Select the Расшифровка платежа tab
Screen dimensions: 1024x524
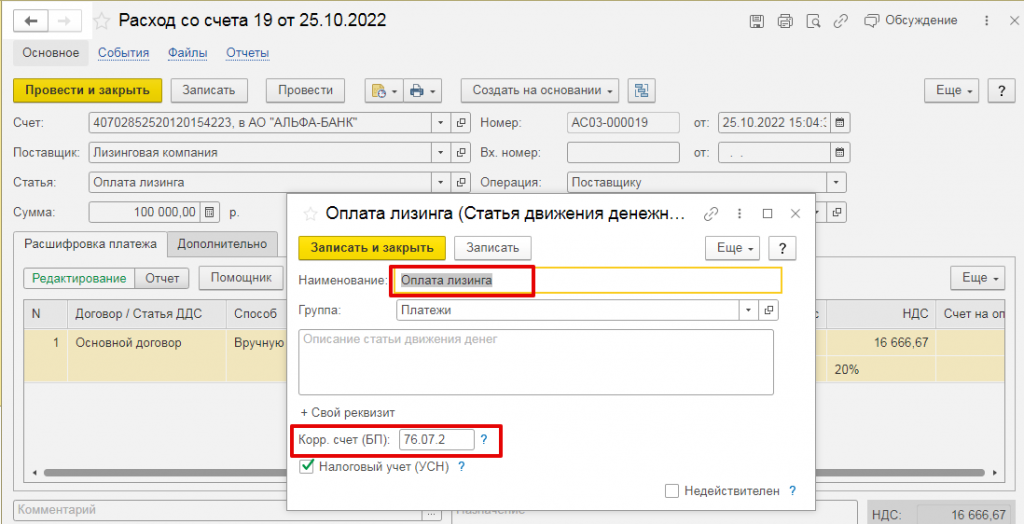point(90,244)
